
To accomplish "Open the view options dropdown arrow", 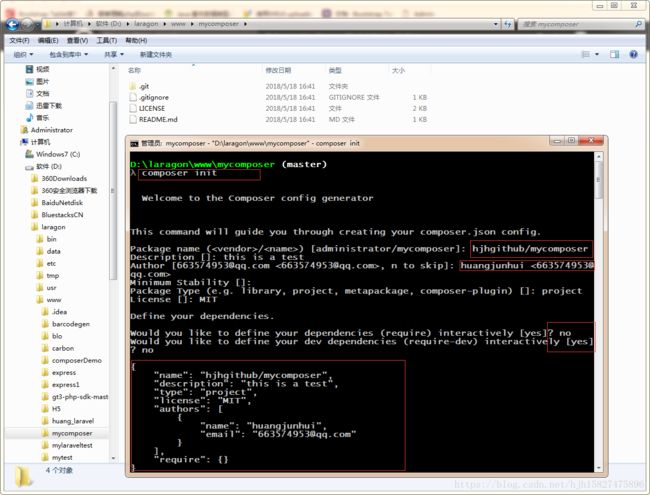I will [x=597, y=54].
